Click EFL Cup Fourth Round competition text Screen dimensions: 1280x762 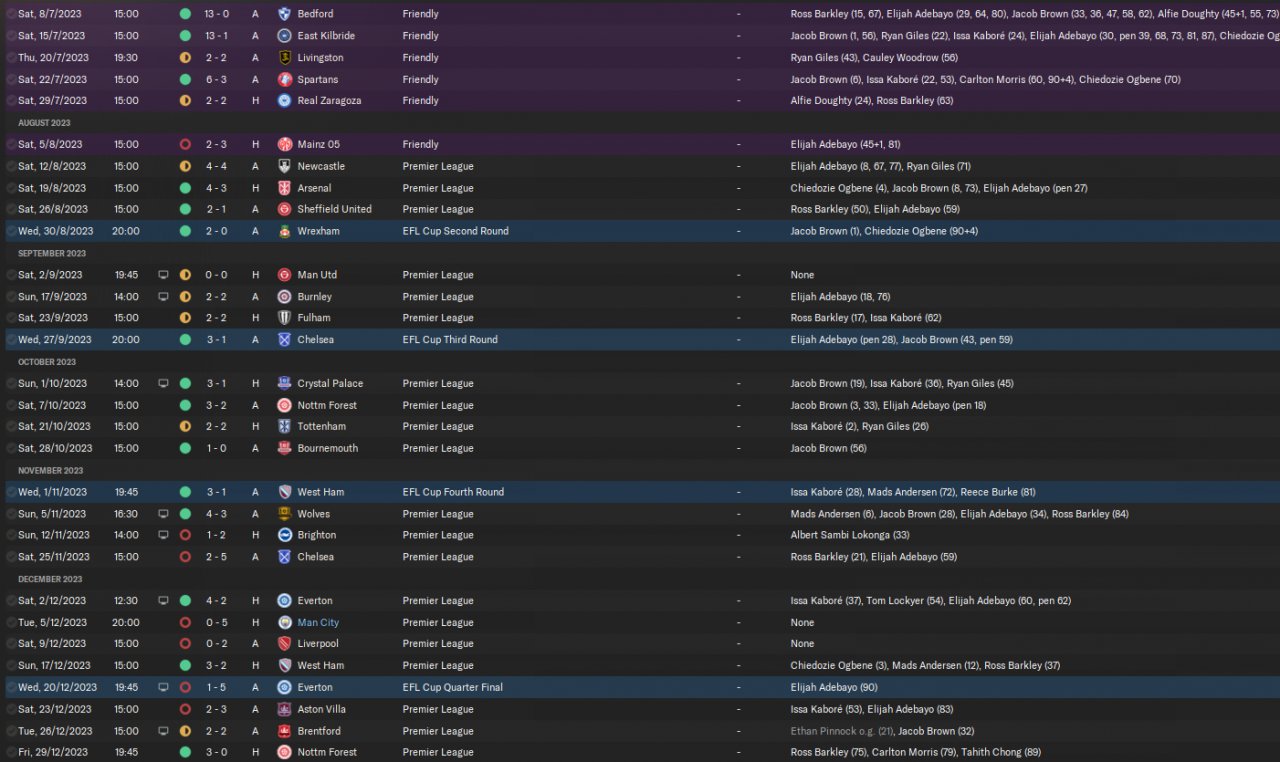(x=453, y=493)
